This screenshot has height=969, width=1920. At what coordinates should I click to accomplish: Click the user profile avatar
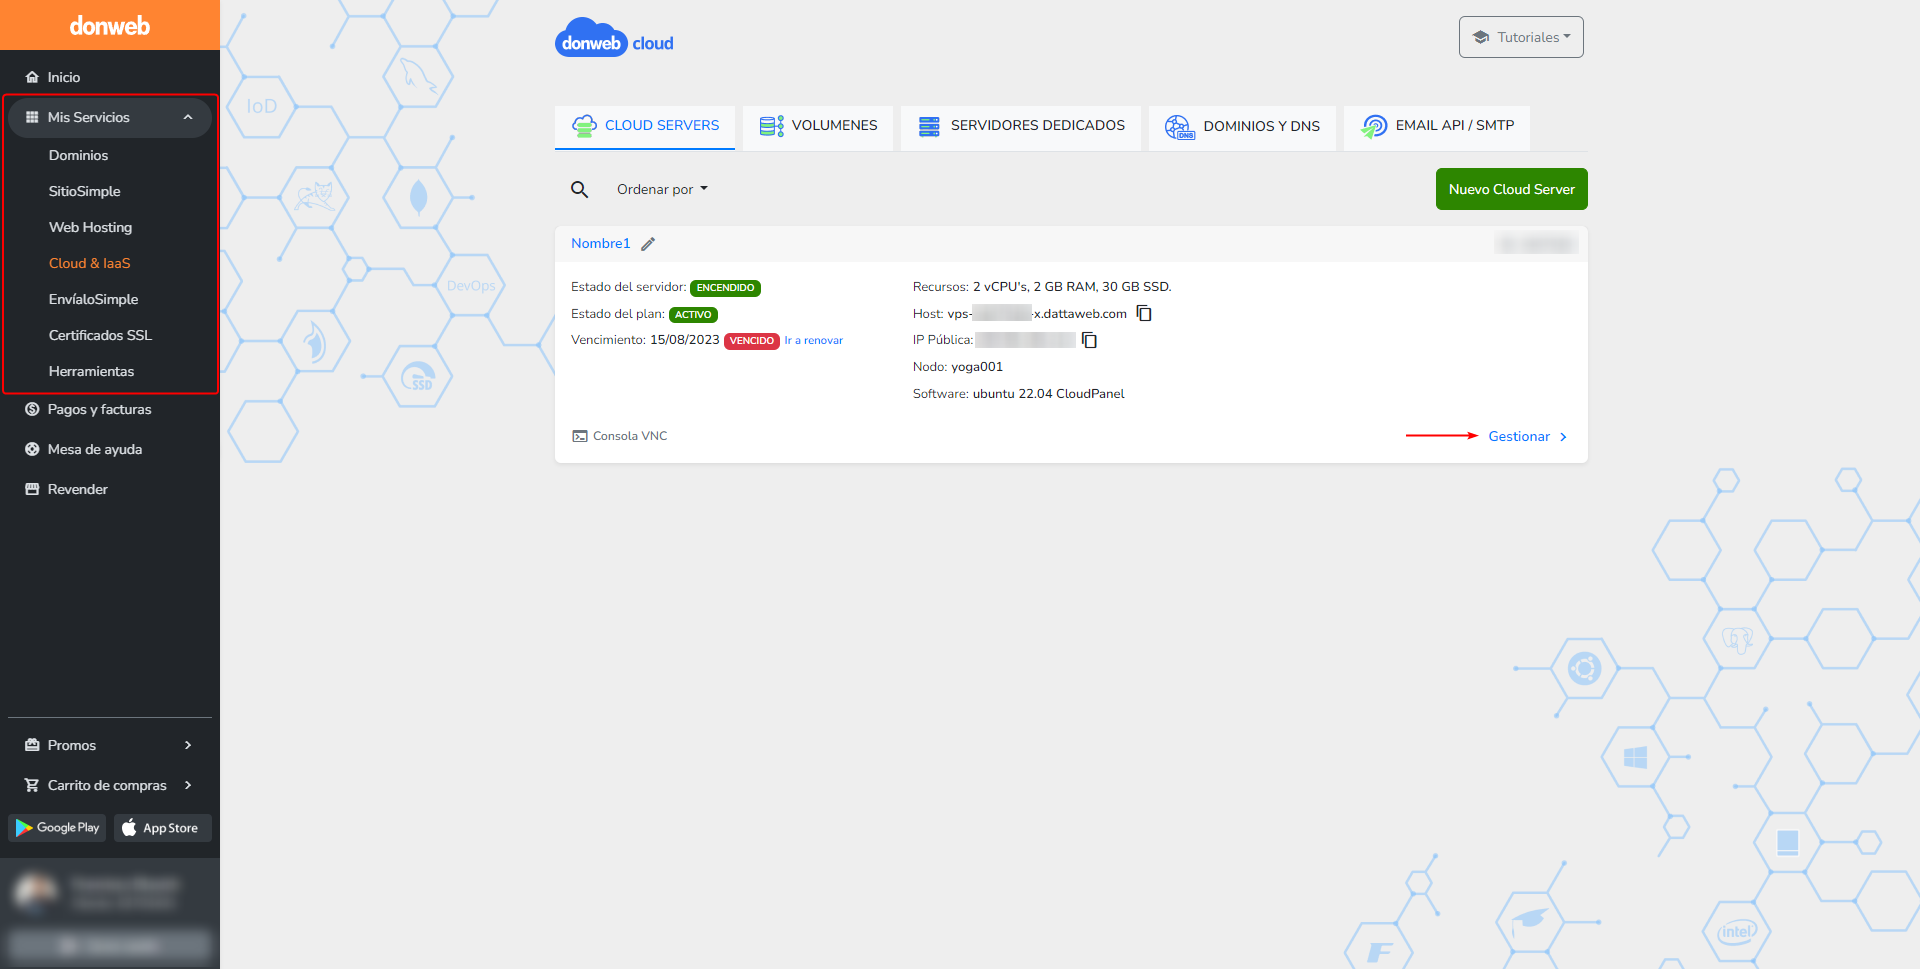pos(36,891)
